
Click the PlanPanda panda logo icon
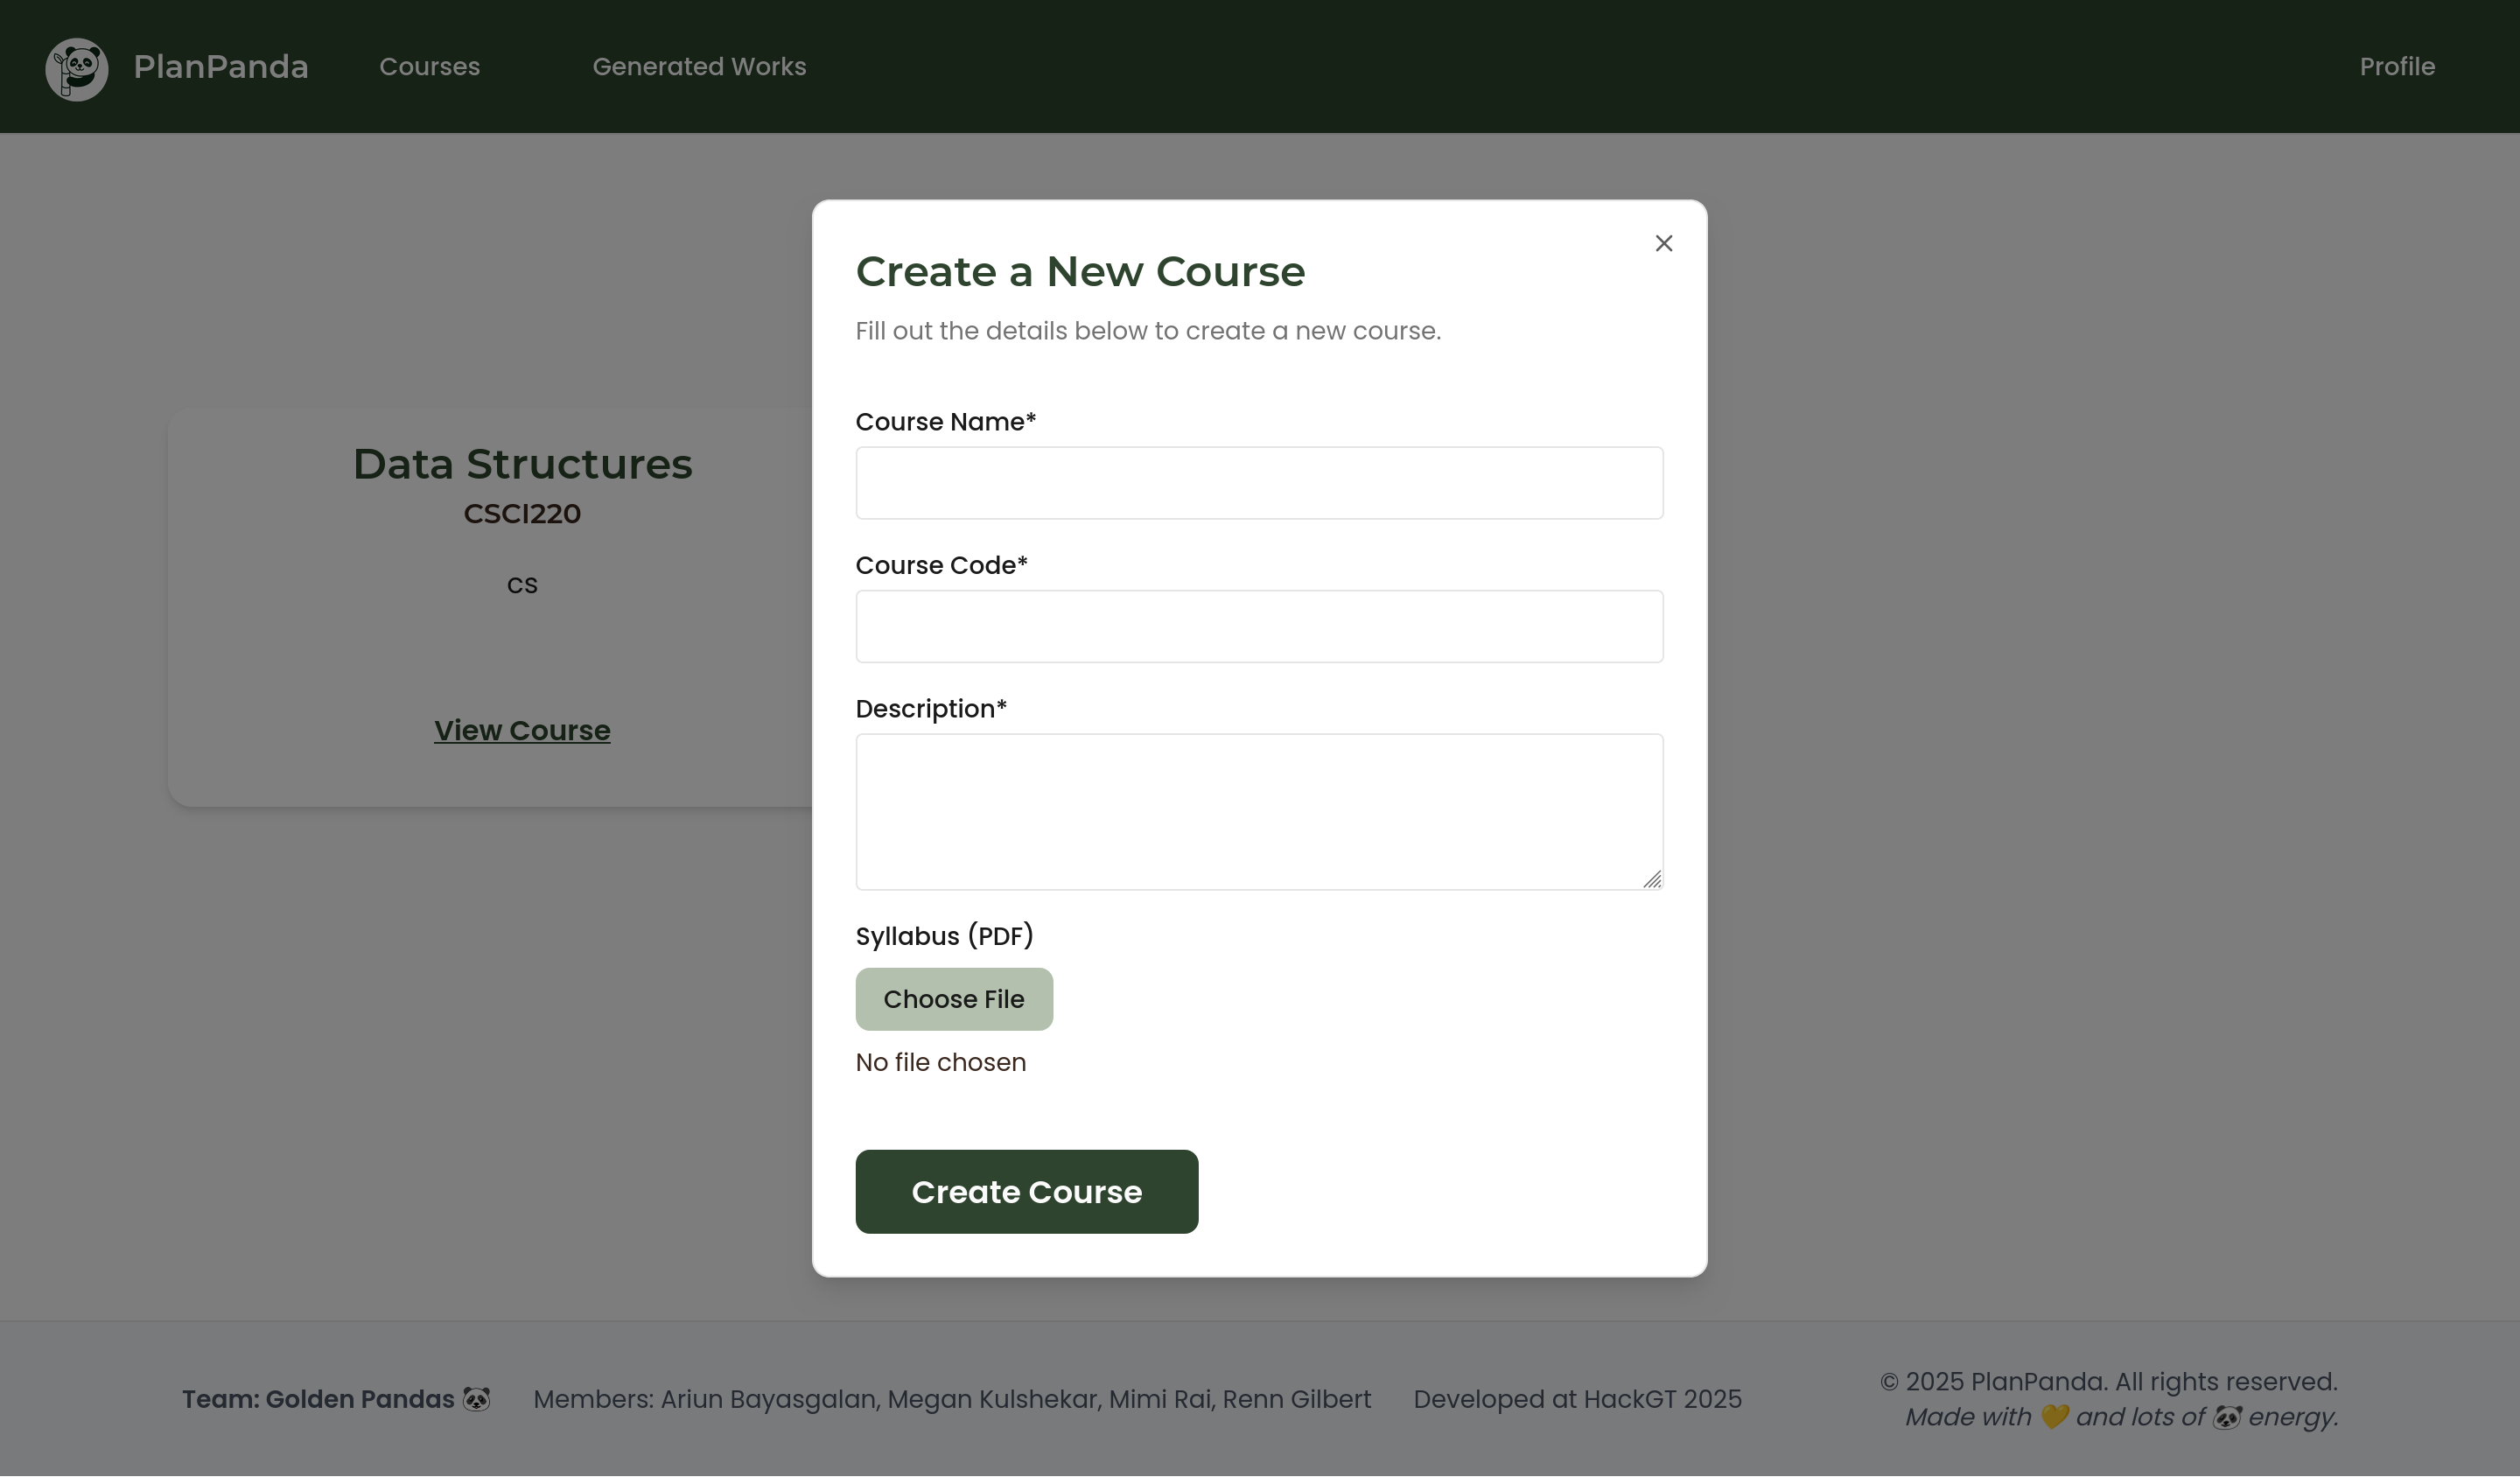point(77,68)
